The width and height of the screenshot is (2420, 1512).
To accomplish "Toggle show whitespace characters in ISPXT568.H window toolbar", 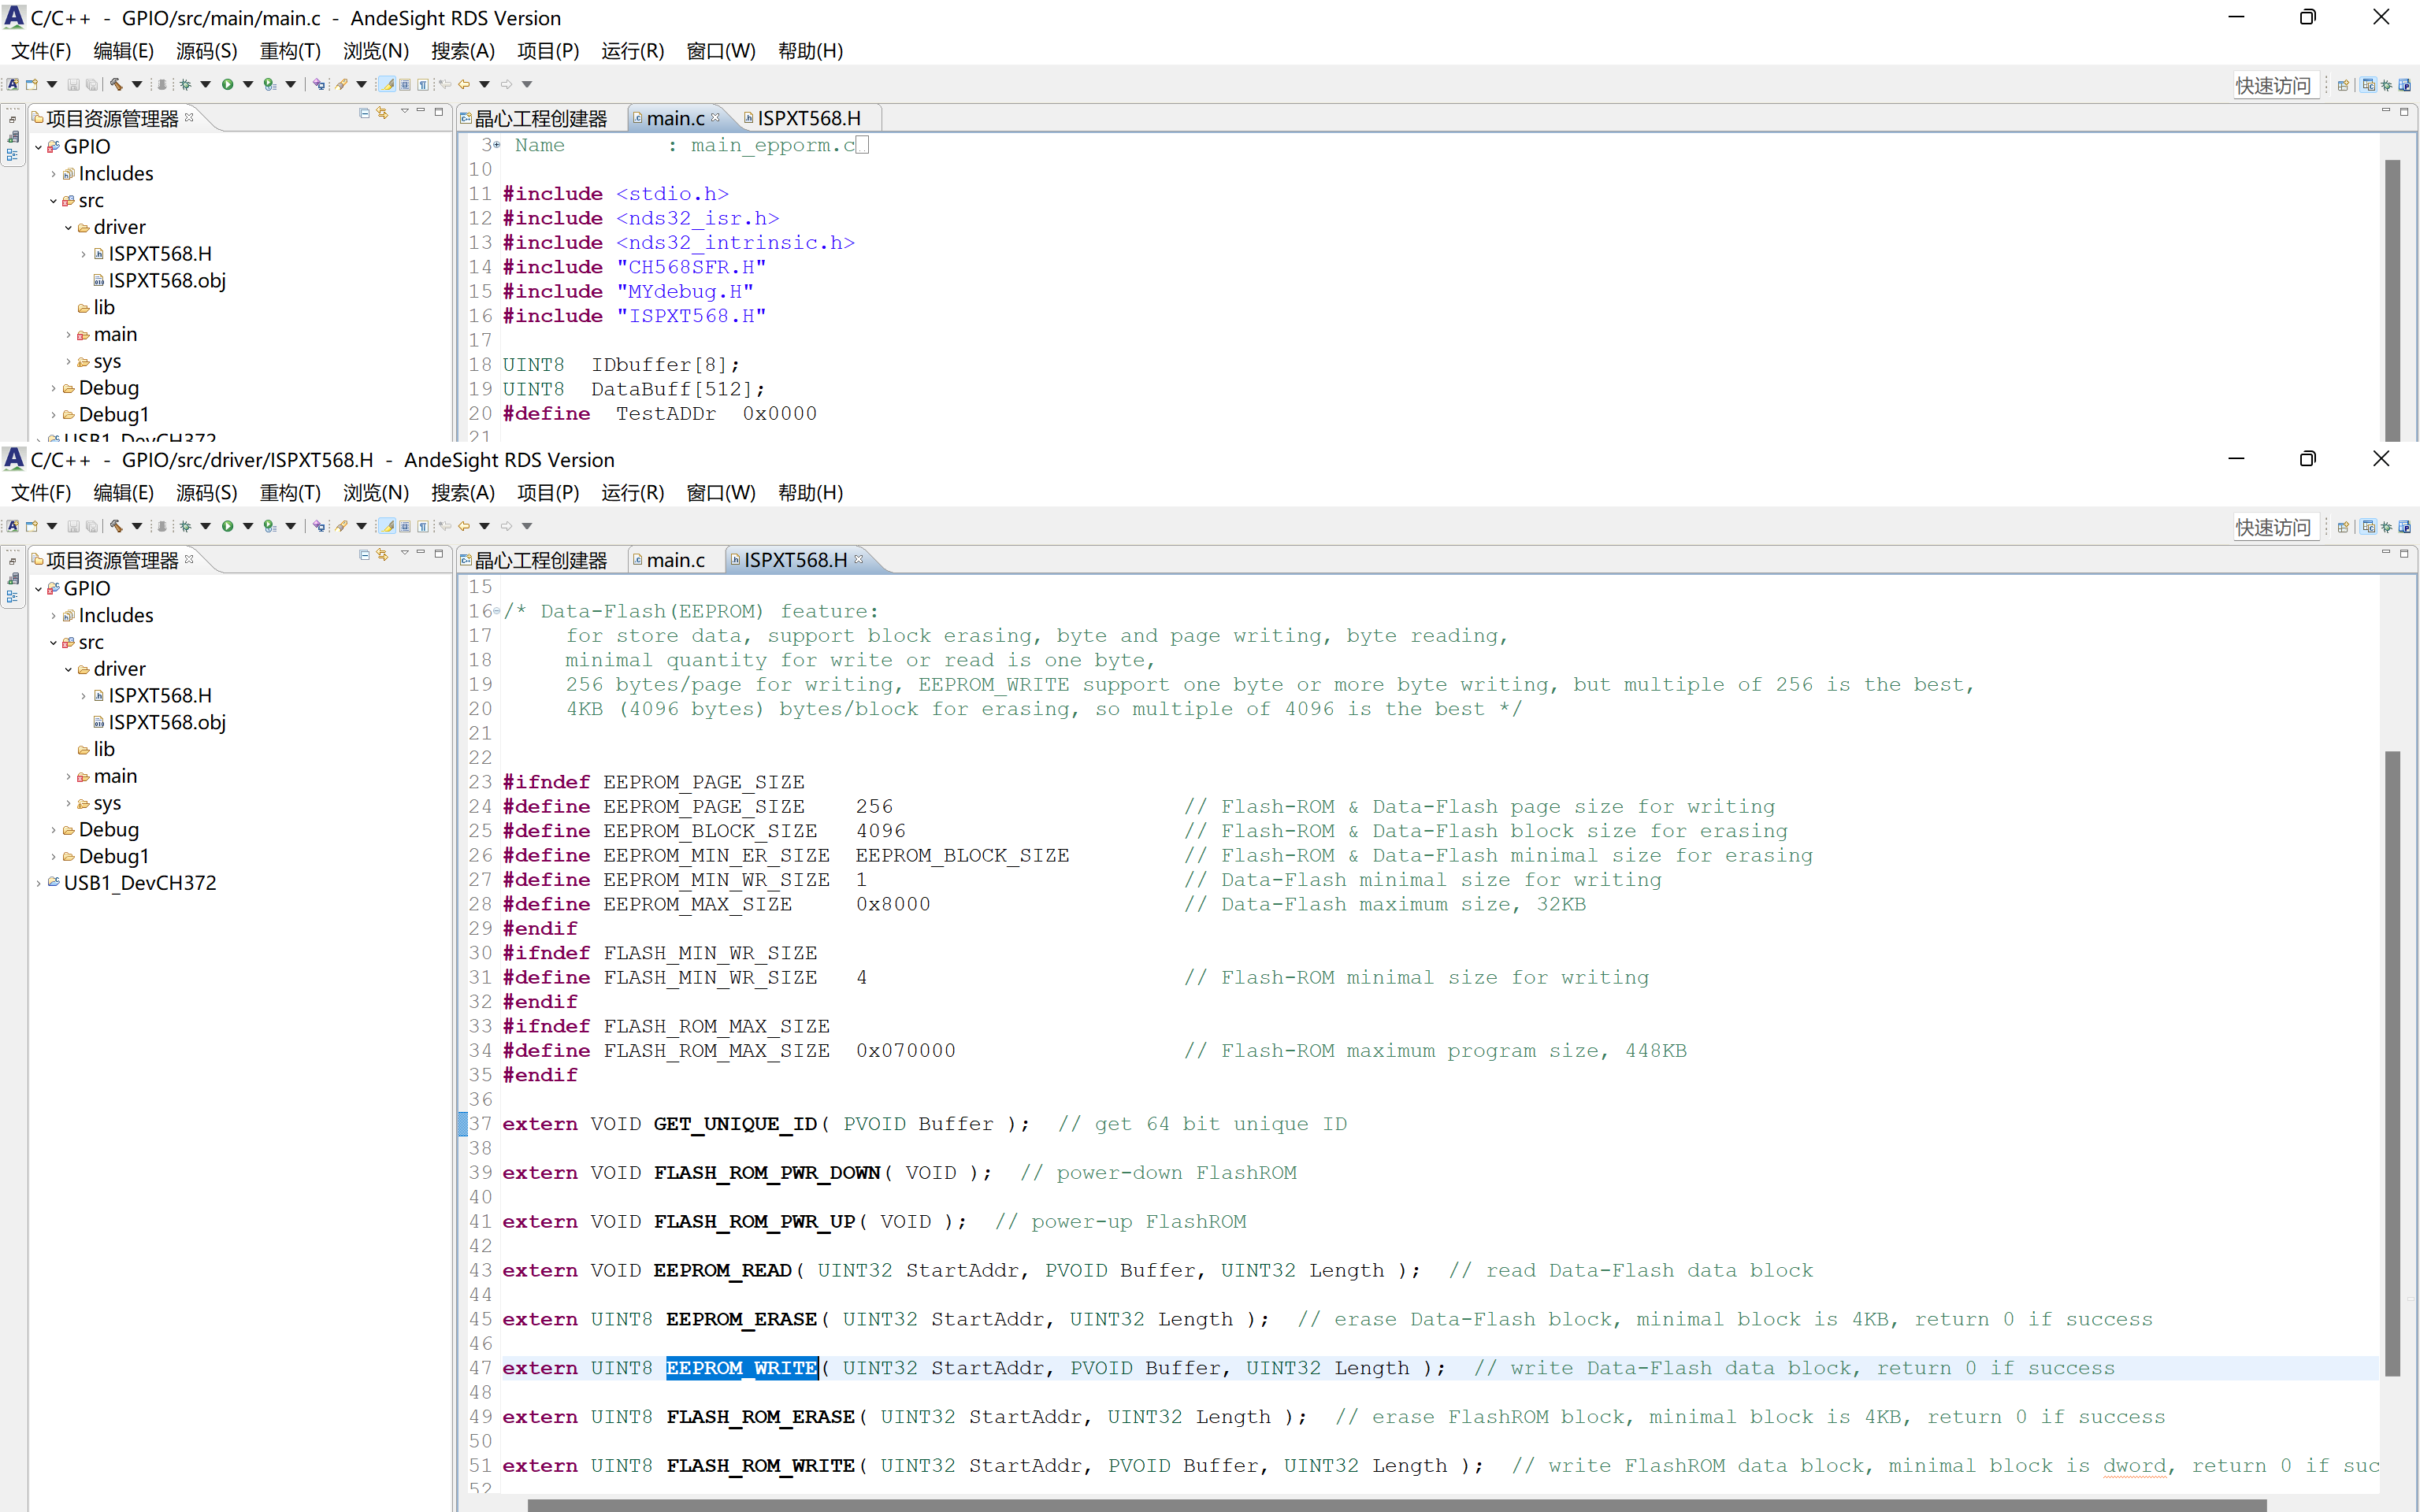I will [423, 526].
